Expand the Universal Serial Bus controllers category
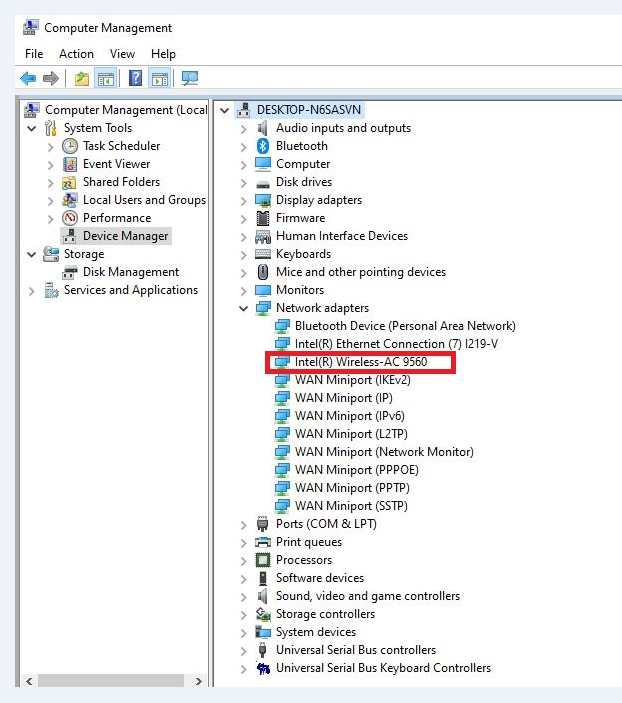This screenshot has height=703, width=622. coord(243,650)
